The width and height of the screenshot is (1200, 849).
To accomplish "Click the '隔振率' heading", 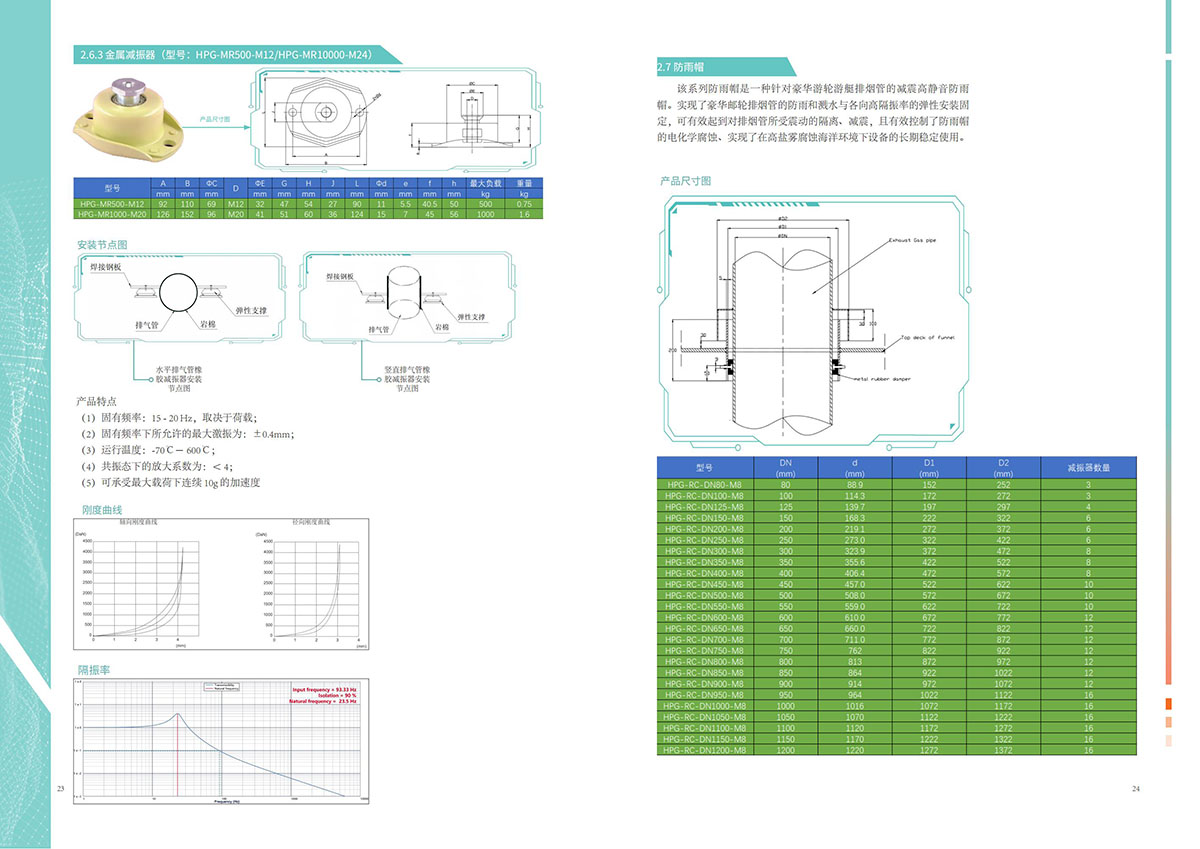I will tap(93, 669).
